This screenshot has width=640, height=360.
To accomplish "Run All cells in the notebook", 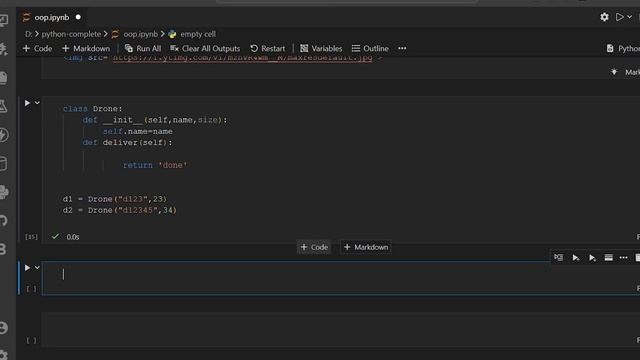I will coord(143,48).
